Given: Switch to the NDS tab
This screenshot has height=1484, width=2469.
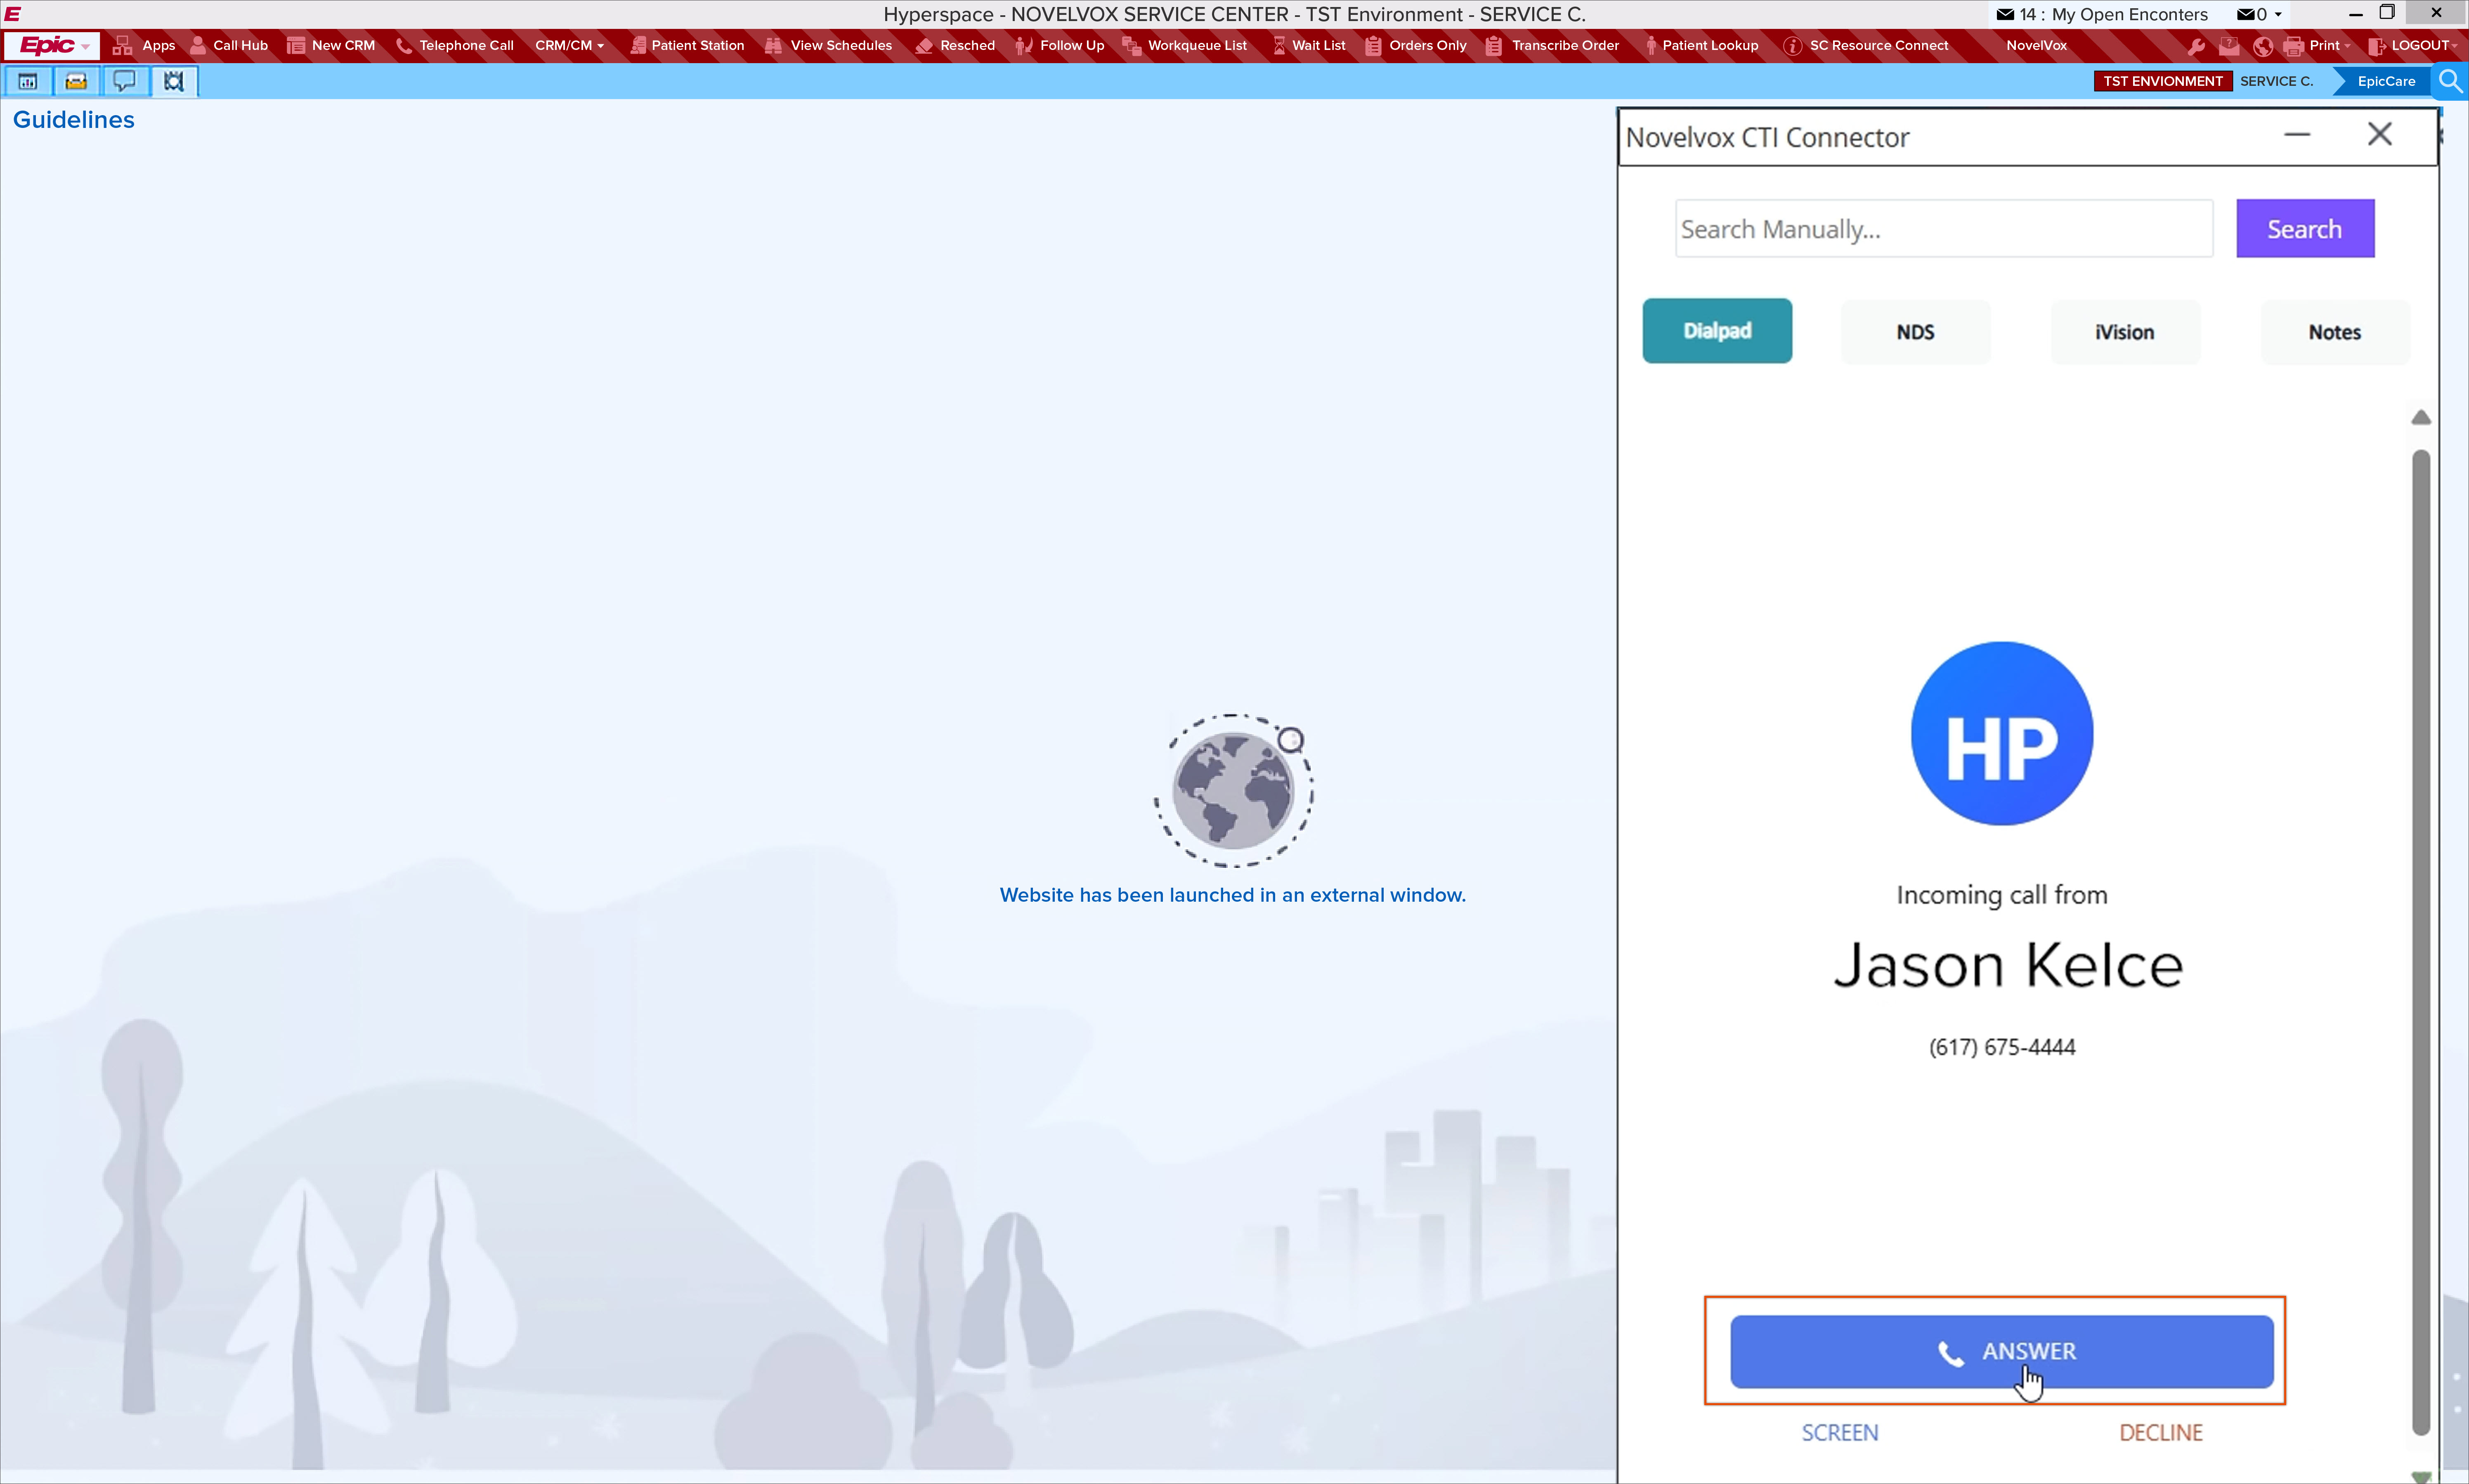Looking at the screenshot, I should tap(1915, 332).
